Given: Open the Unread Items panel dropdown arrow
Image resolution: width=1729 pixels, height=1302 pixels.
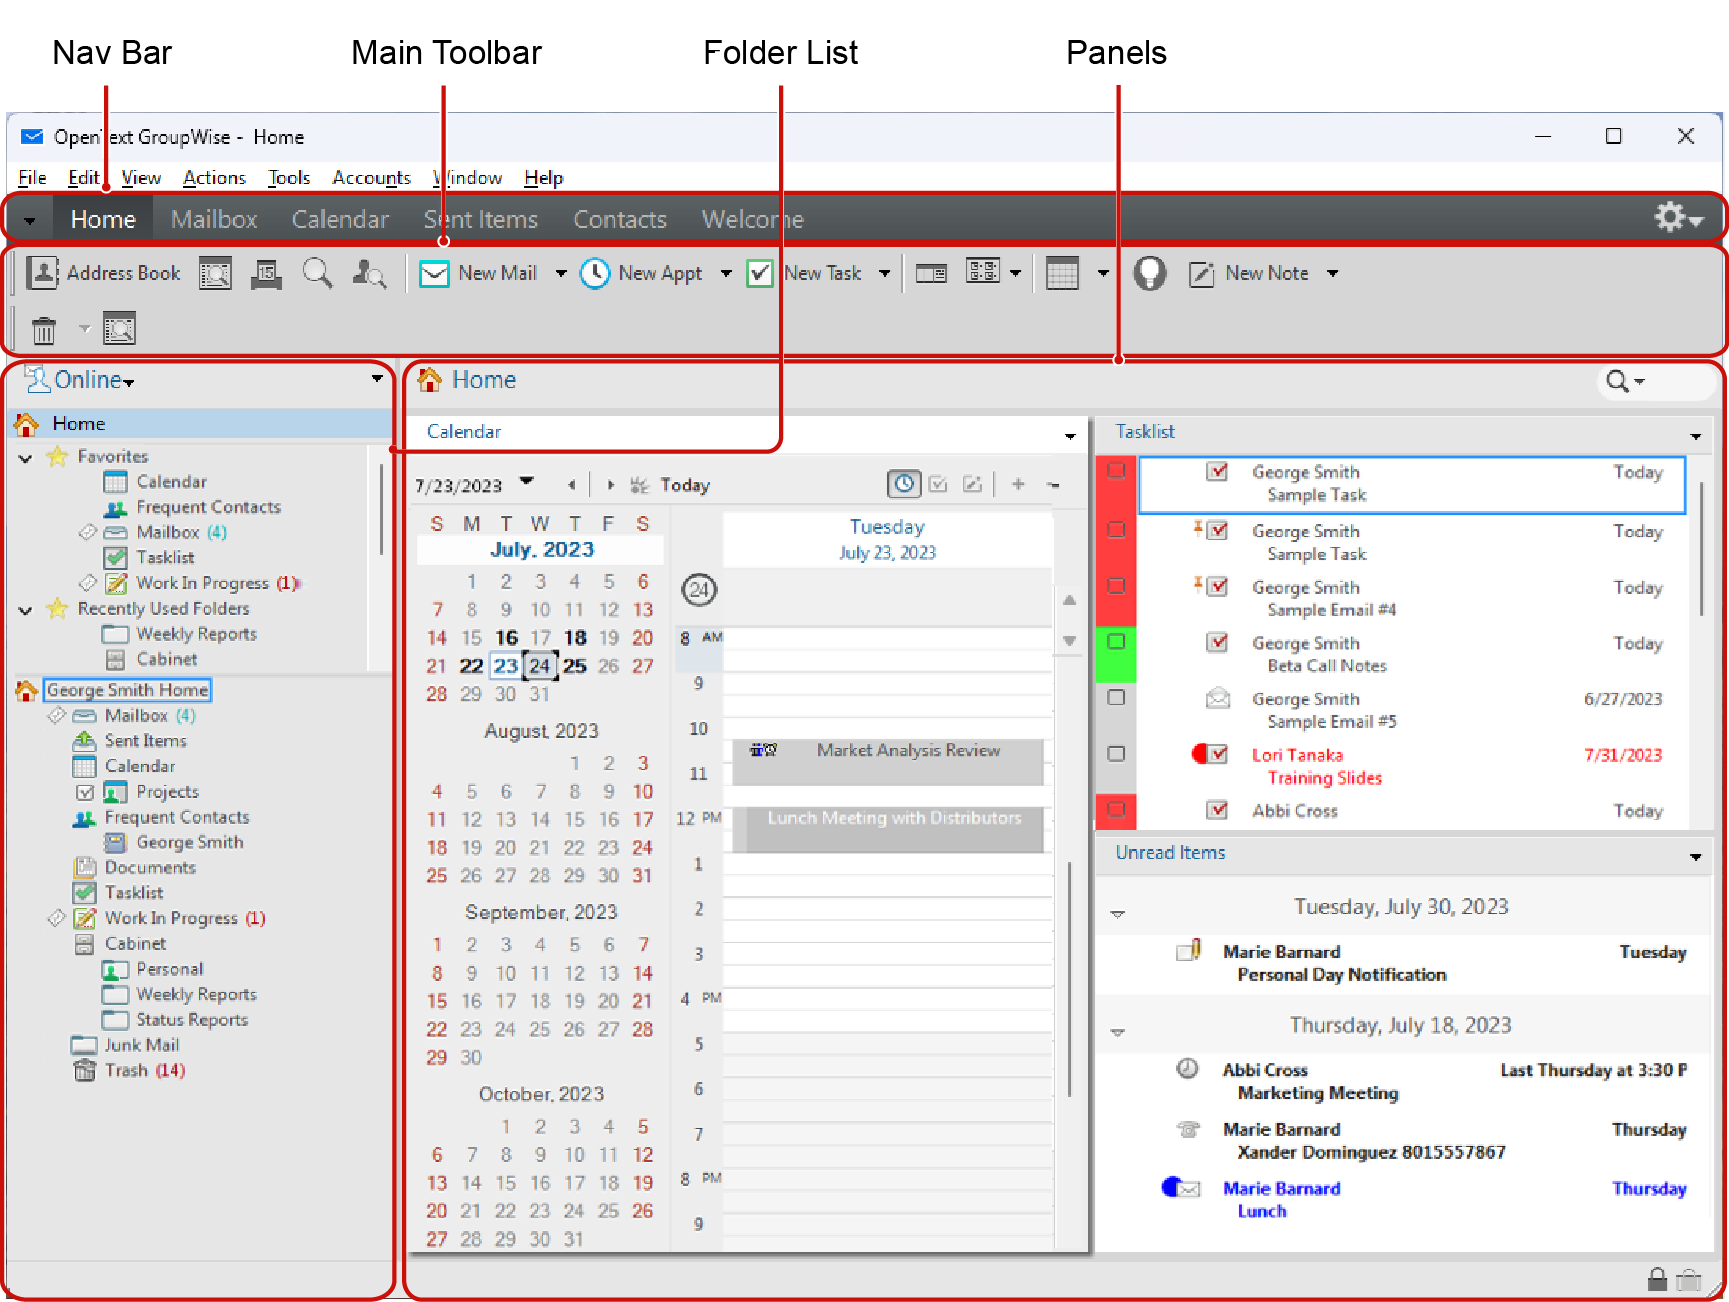Looking at the screenshot, I should 1696,856.
